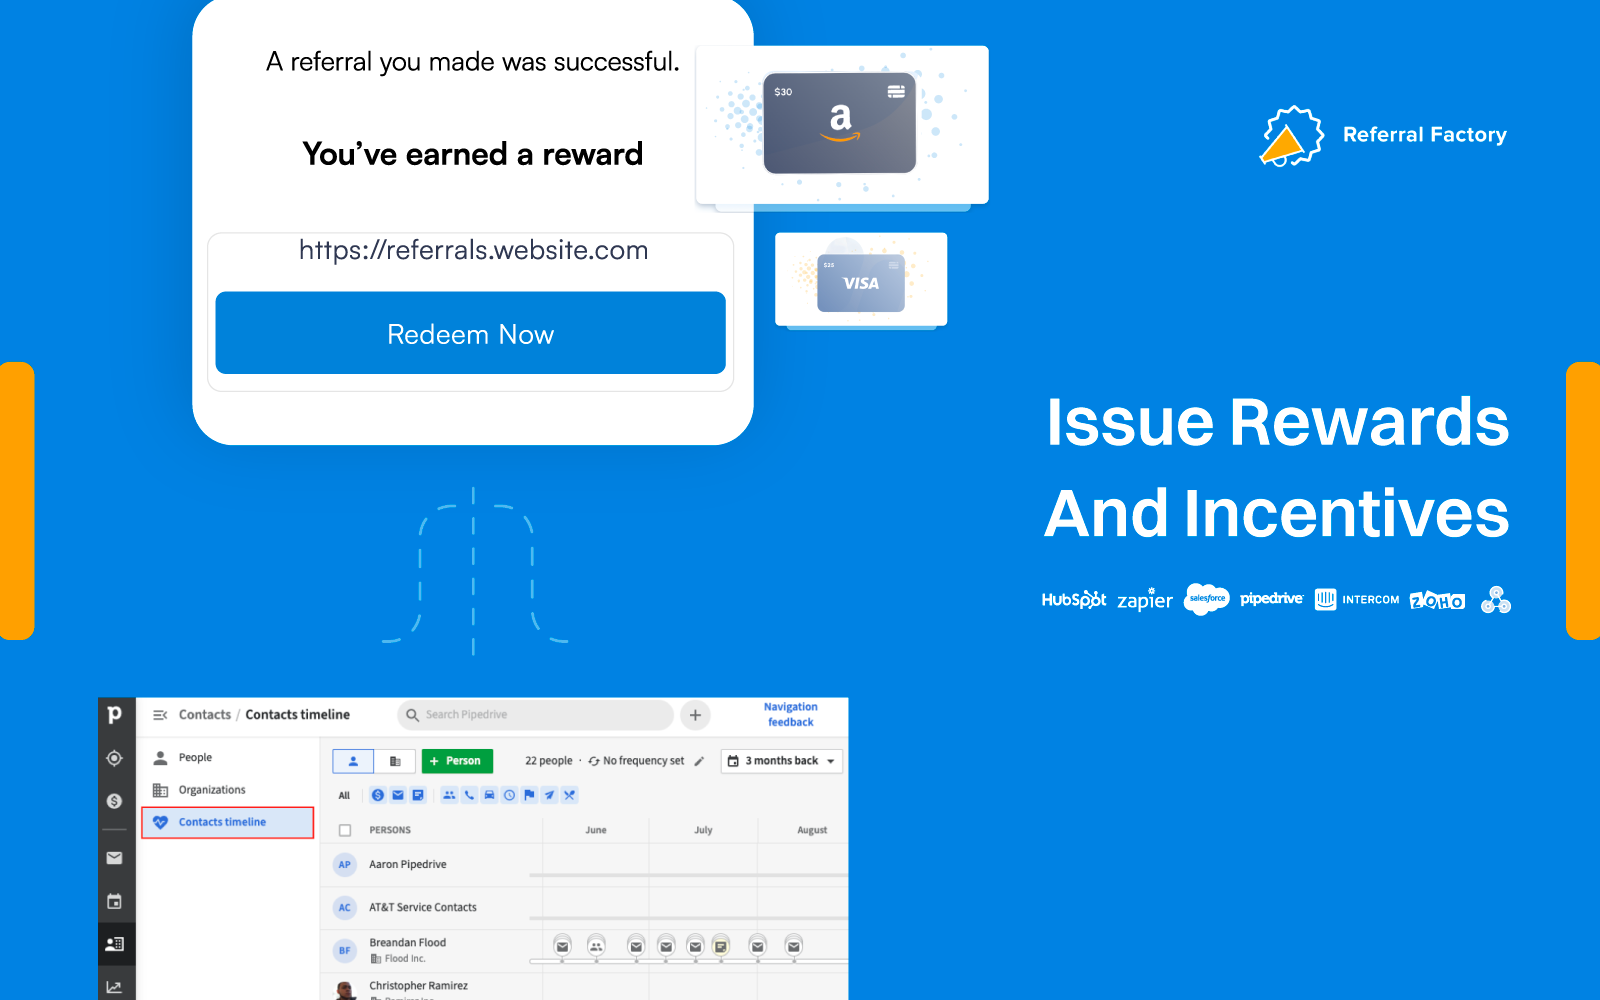Open AT&T Service Contacts row
Viewport: 1600px width, 1000px height.
(x=423, y=908)
